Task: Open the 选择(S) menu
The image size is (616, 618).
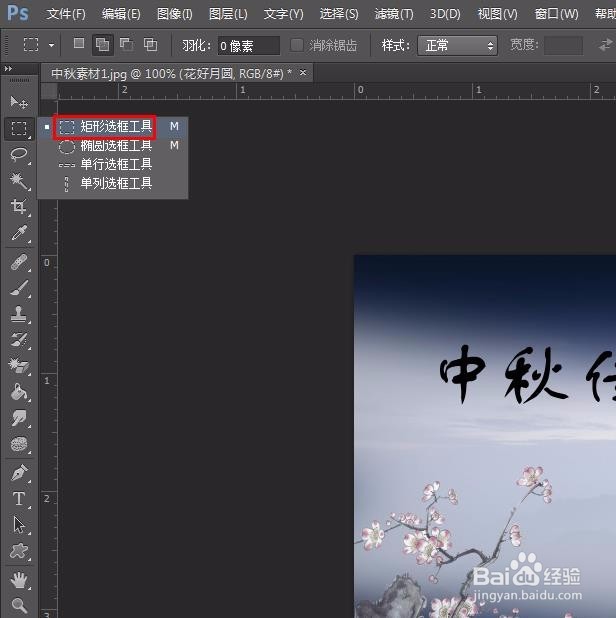Action: pos(339,15)
